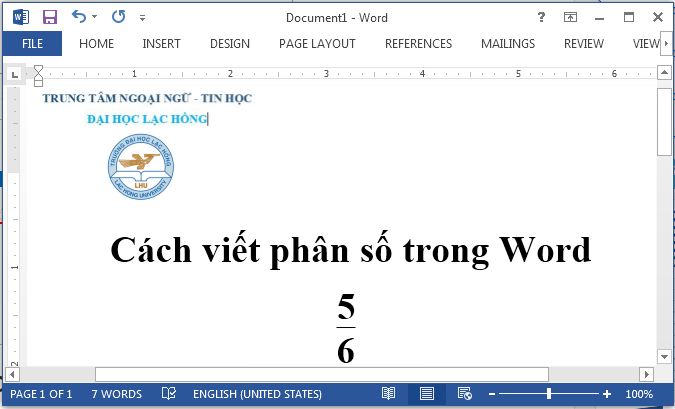Click the proofing errors icon in status bar

(169, 394)
